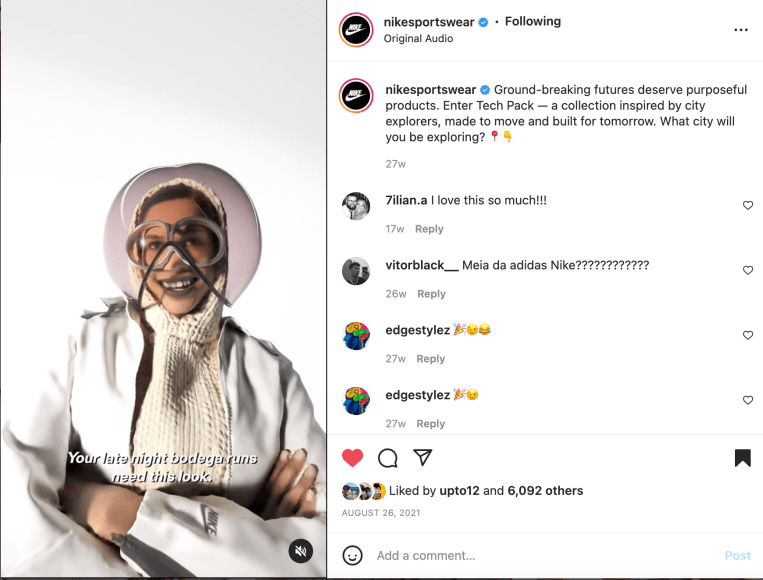Reply to vitorblack__'s comment
The width and height of the screenshot is (763, 580).
(431, 294)
